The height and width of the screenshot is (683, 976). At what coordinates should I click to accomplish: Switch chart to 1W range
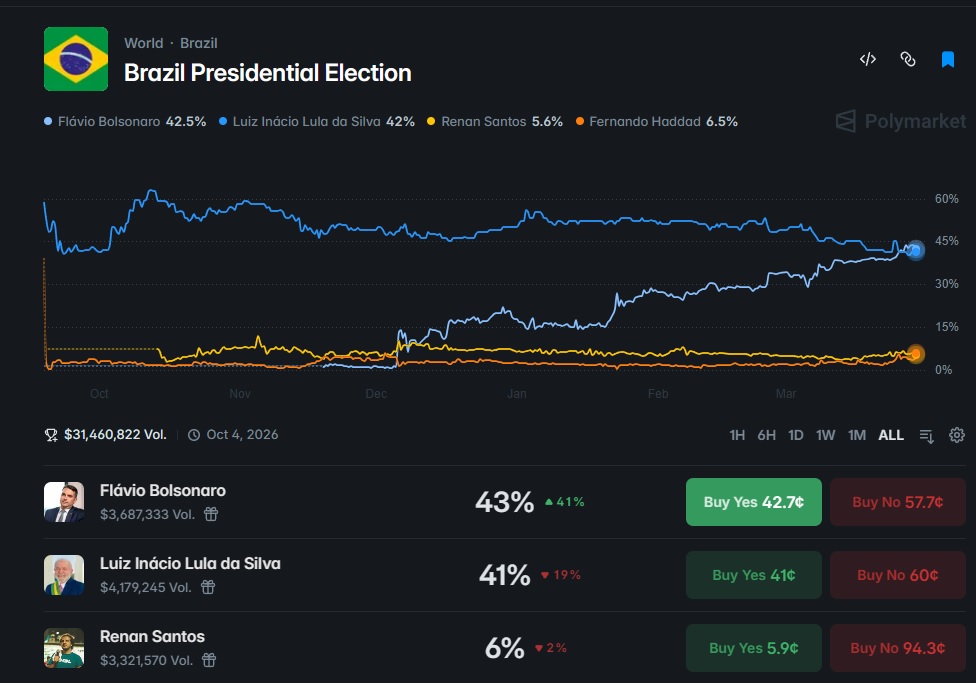(x=825, y=435)
